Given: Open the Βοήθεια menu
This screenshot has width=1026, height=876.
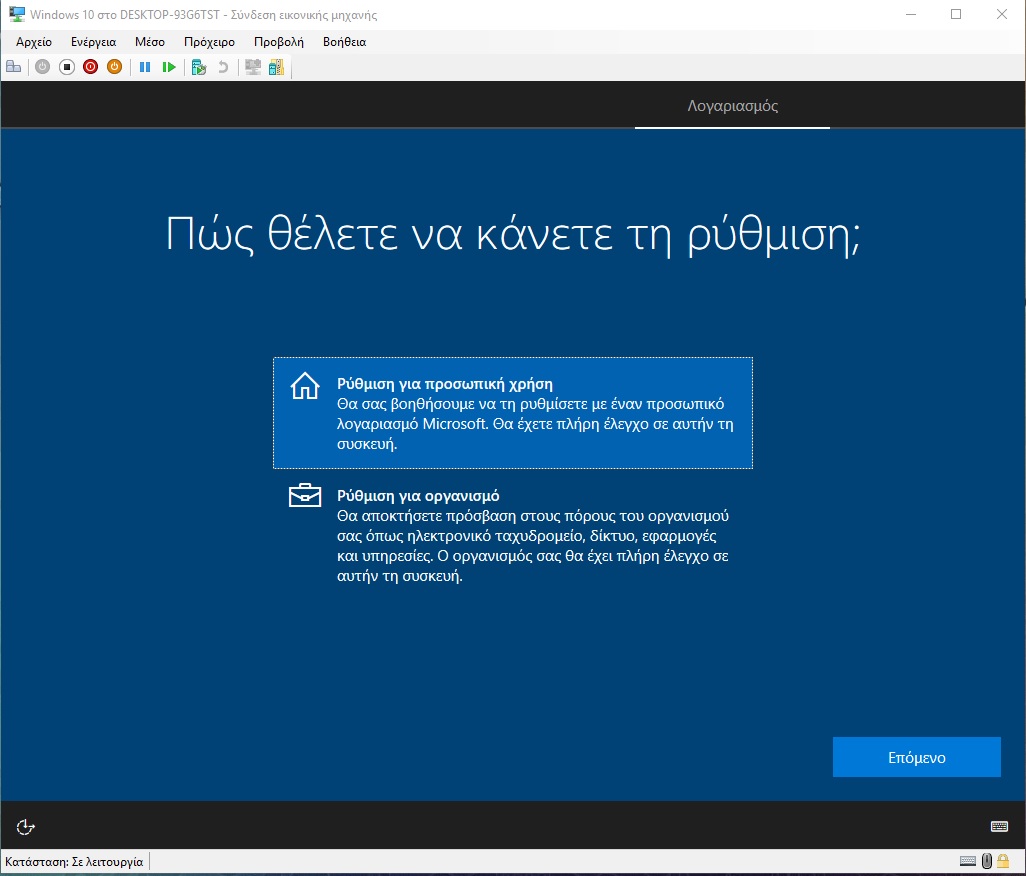Looking at the screenshot, I should click(x=344, y=42).
